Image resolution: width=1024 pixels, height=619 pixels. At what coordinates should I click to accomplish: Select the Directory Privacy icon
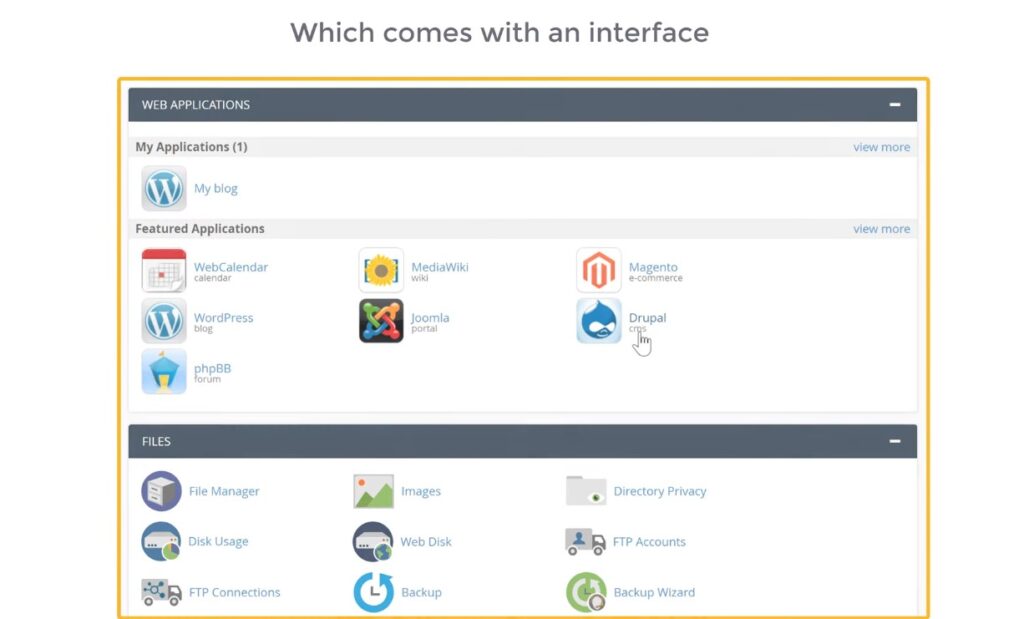(586, 491)
